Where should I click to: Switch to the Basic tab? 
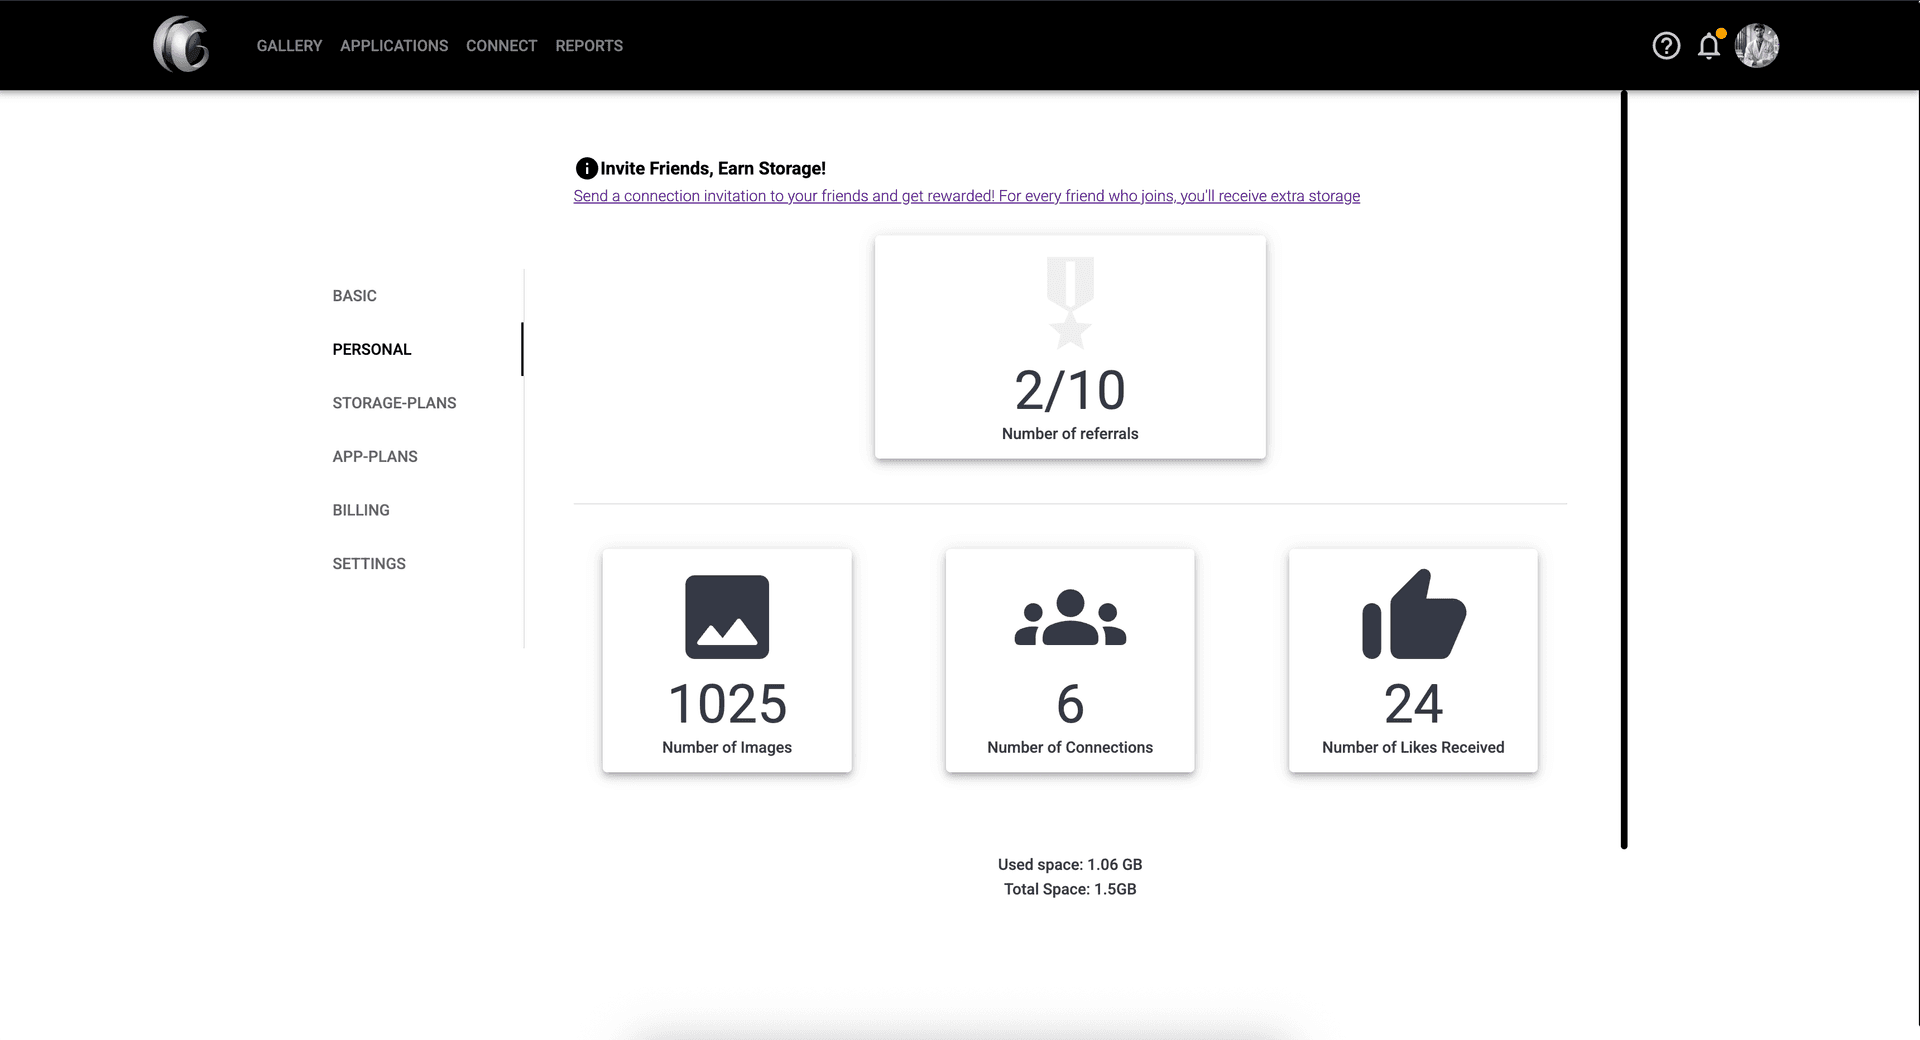355,296
